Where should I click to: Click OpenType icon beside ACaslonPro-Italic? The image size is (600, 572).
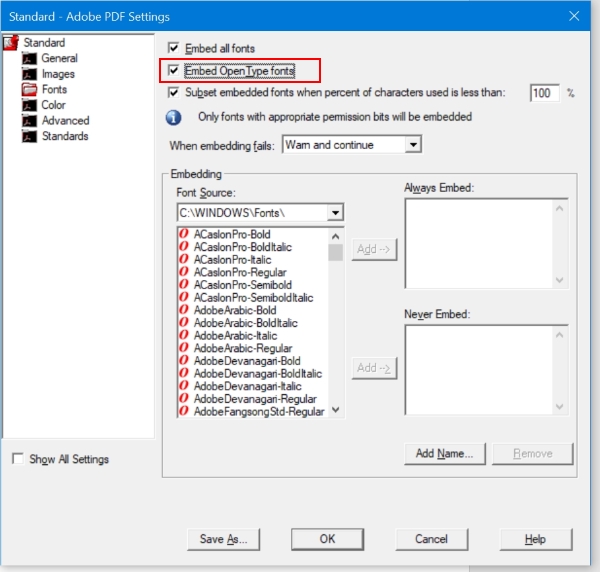coord(184,259)
